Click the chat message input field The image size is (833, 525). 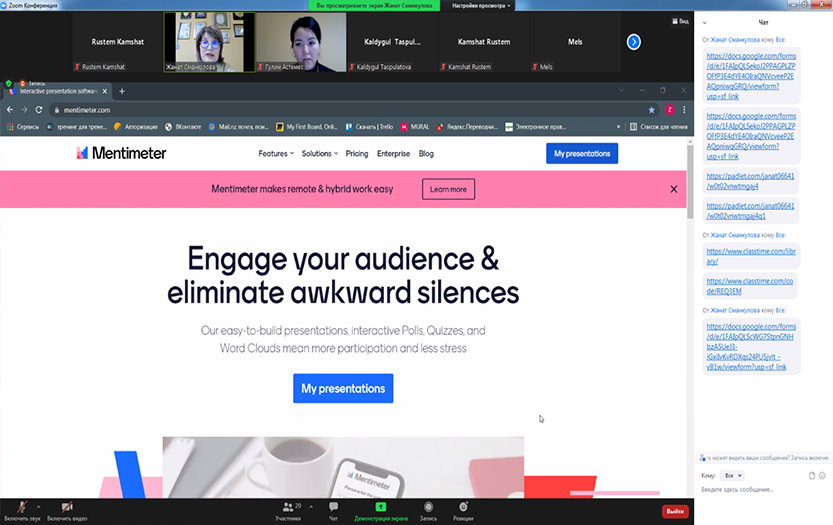(x=760, y=490)
